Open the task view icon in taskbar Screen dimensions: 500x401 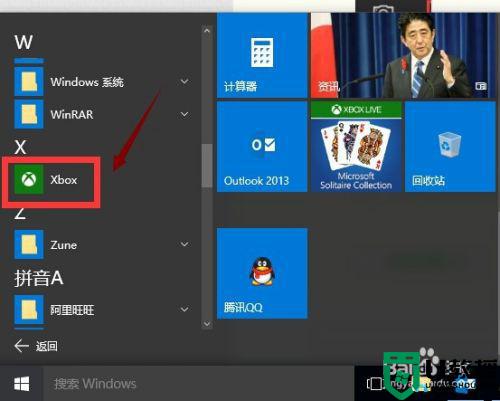pos(375,384)
